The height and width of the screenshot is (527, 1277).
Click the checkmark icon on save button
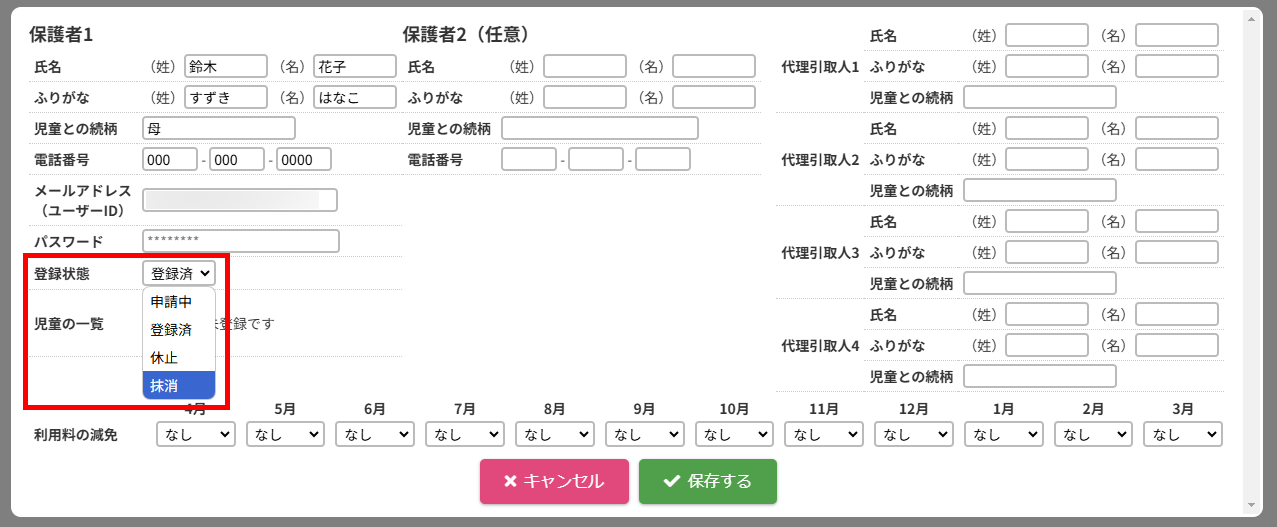672,481
